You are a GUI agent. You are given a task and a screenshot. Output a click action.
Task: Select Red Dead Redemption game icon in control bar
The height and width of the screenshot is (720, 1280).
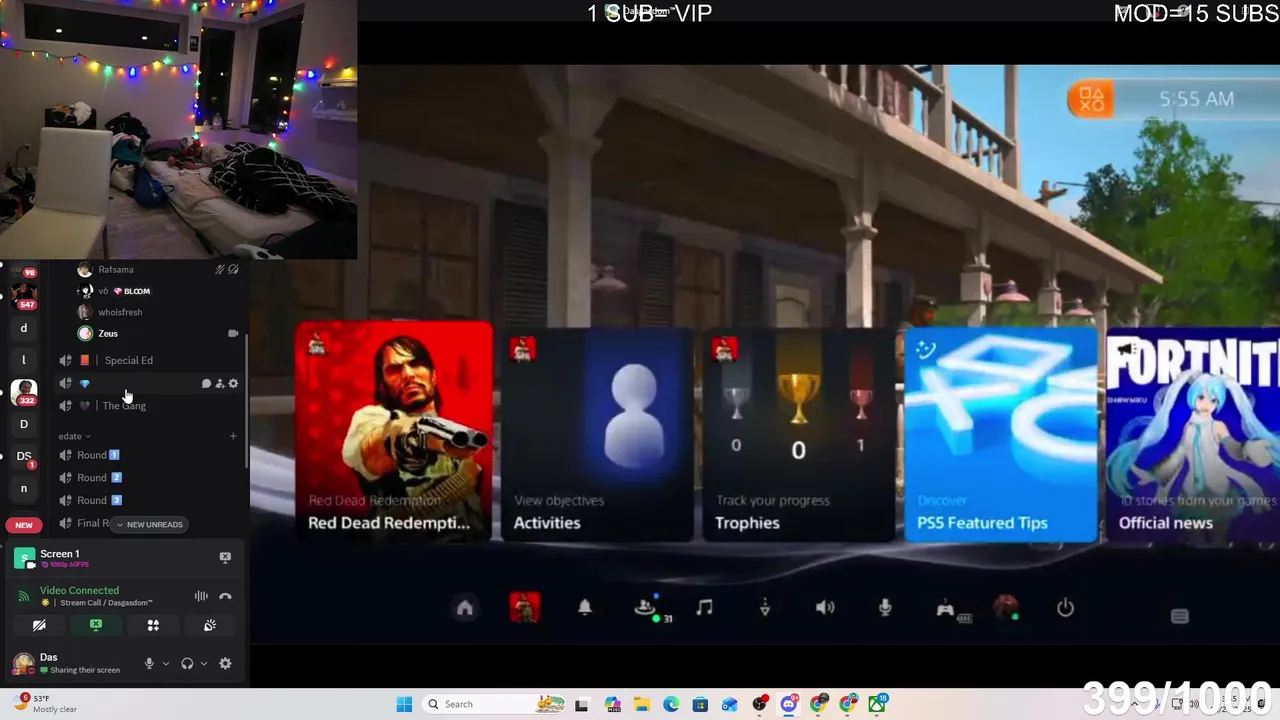pos(525,607)
